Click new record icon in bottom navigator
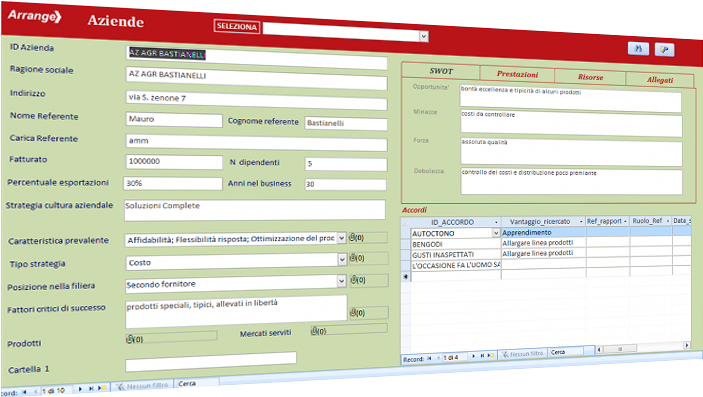This screenshot has height=397, width=703. pyautogui.click(x=102, y=388)
